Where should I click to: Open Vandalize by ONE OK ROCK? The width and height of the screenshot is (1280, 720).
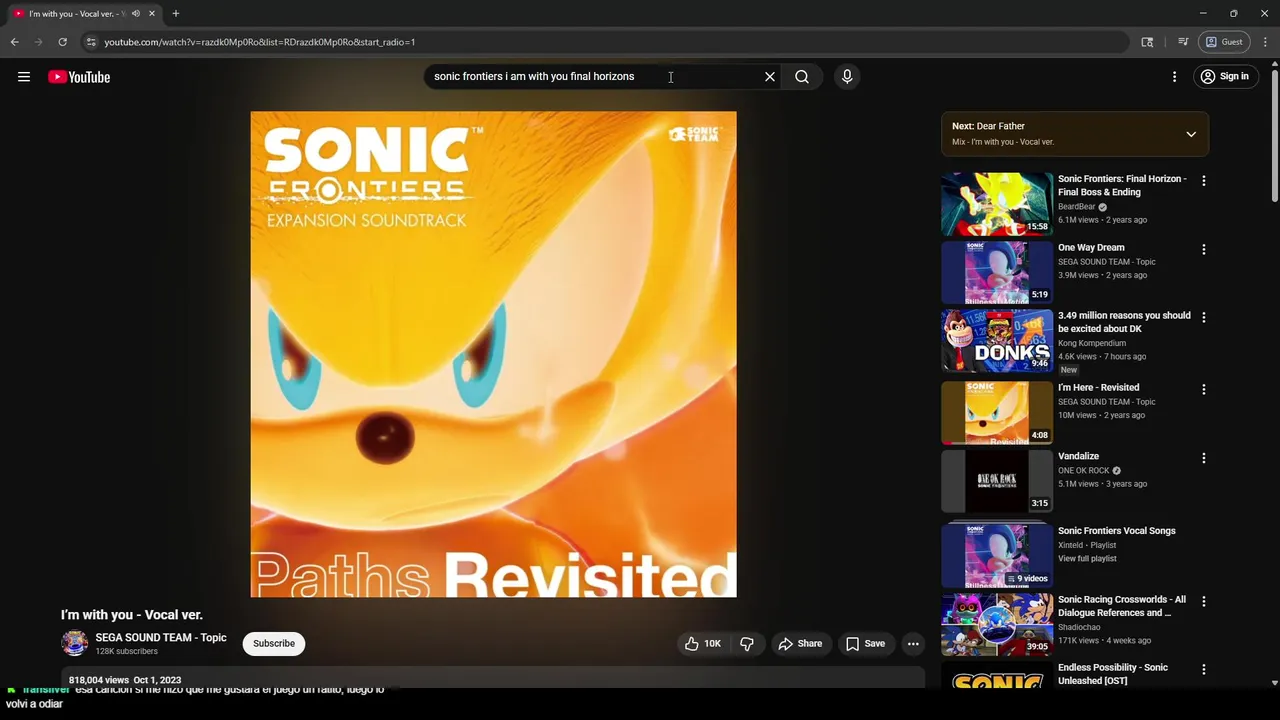[1078, 456]
